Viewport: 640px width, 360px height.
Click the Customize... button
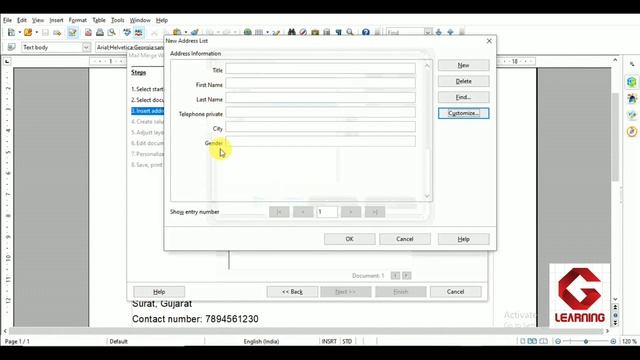coord(463,113)
